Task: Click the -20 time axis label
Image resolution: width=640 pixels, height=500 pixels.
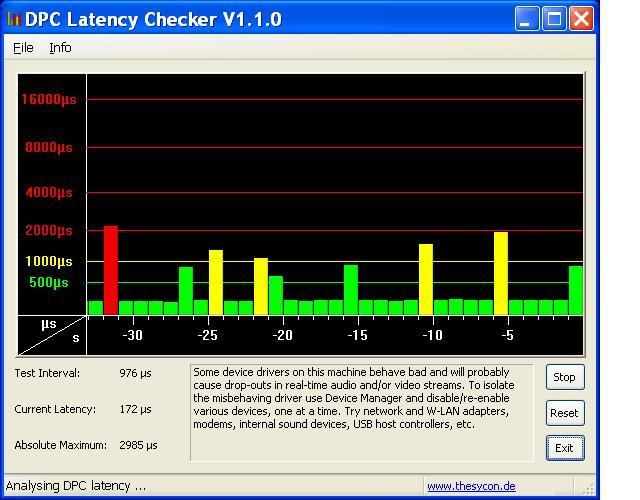Action: point(282,336)
